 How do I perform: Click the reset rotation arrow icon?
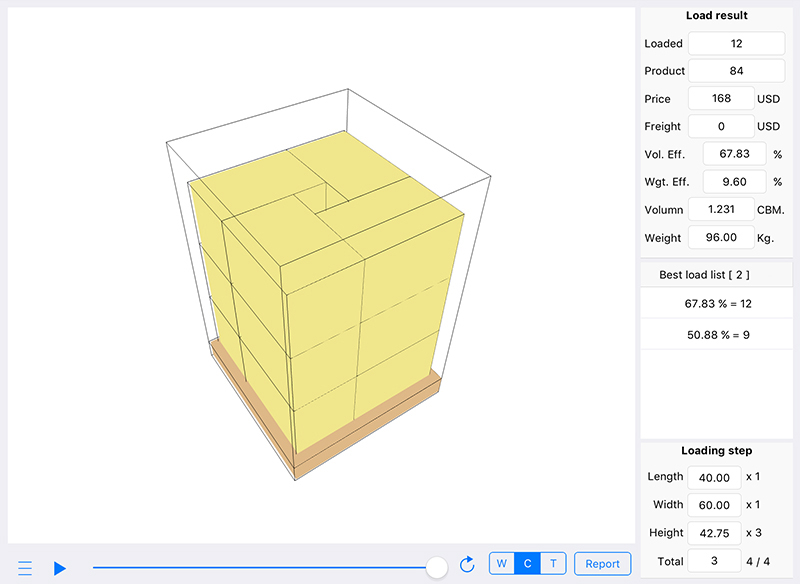click(467, 564)
